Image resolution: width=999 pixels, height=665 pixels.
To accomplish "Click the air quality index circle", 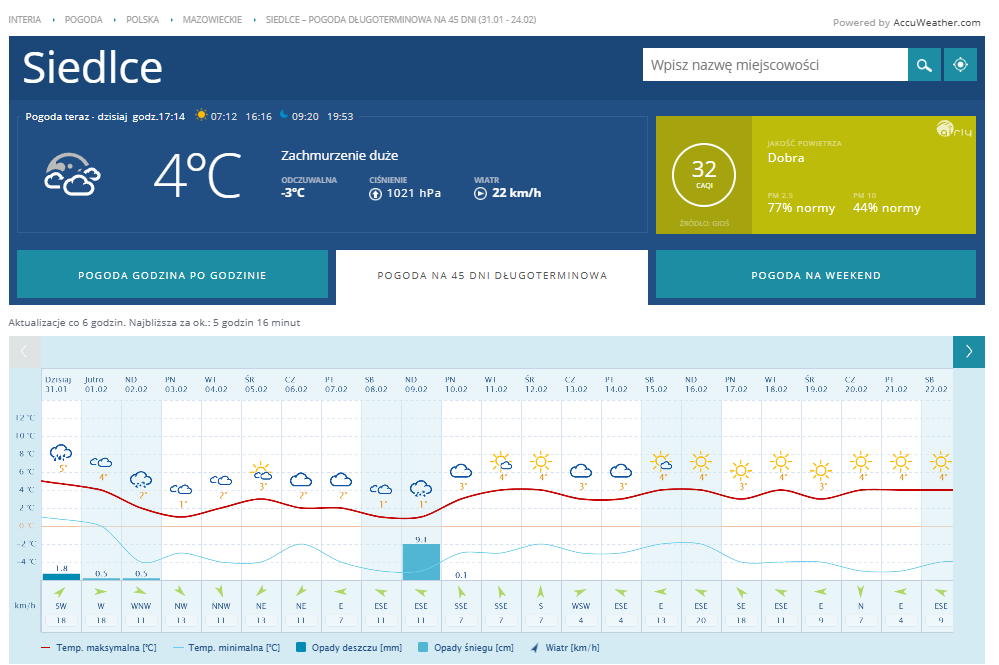I will tap(703, 174).
